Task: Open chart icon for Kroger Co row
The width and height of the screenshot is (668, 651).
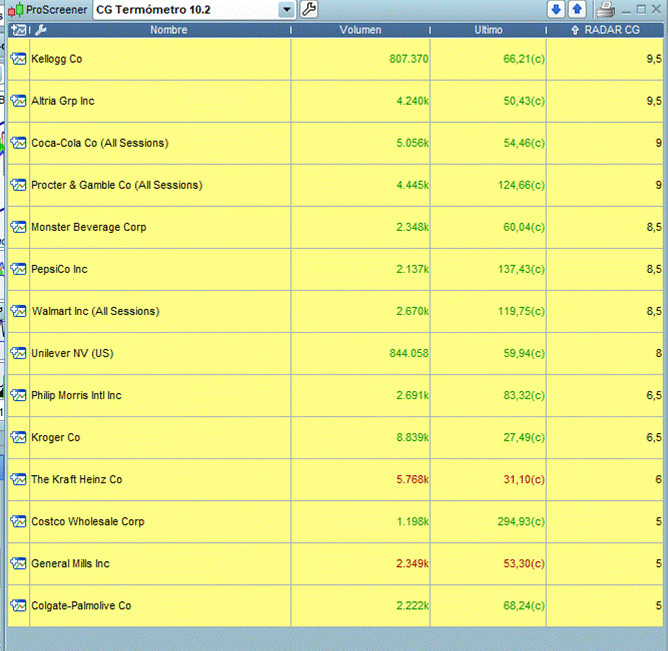Action: (x=18, y=437)
